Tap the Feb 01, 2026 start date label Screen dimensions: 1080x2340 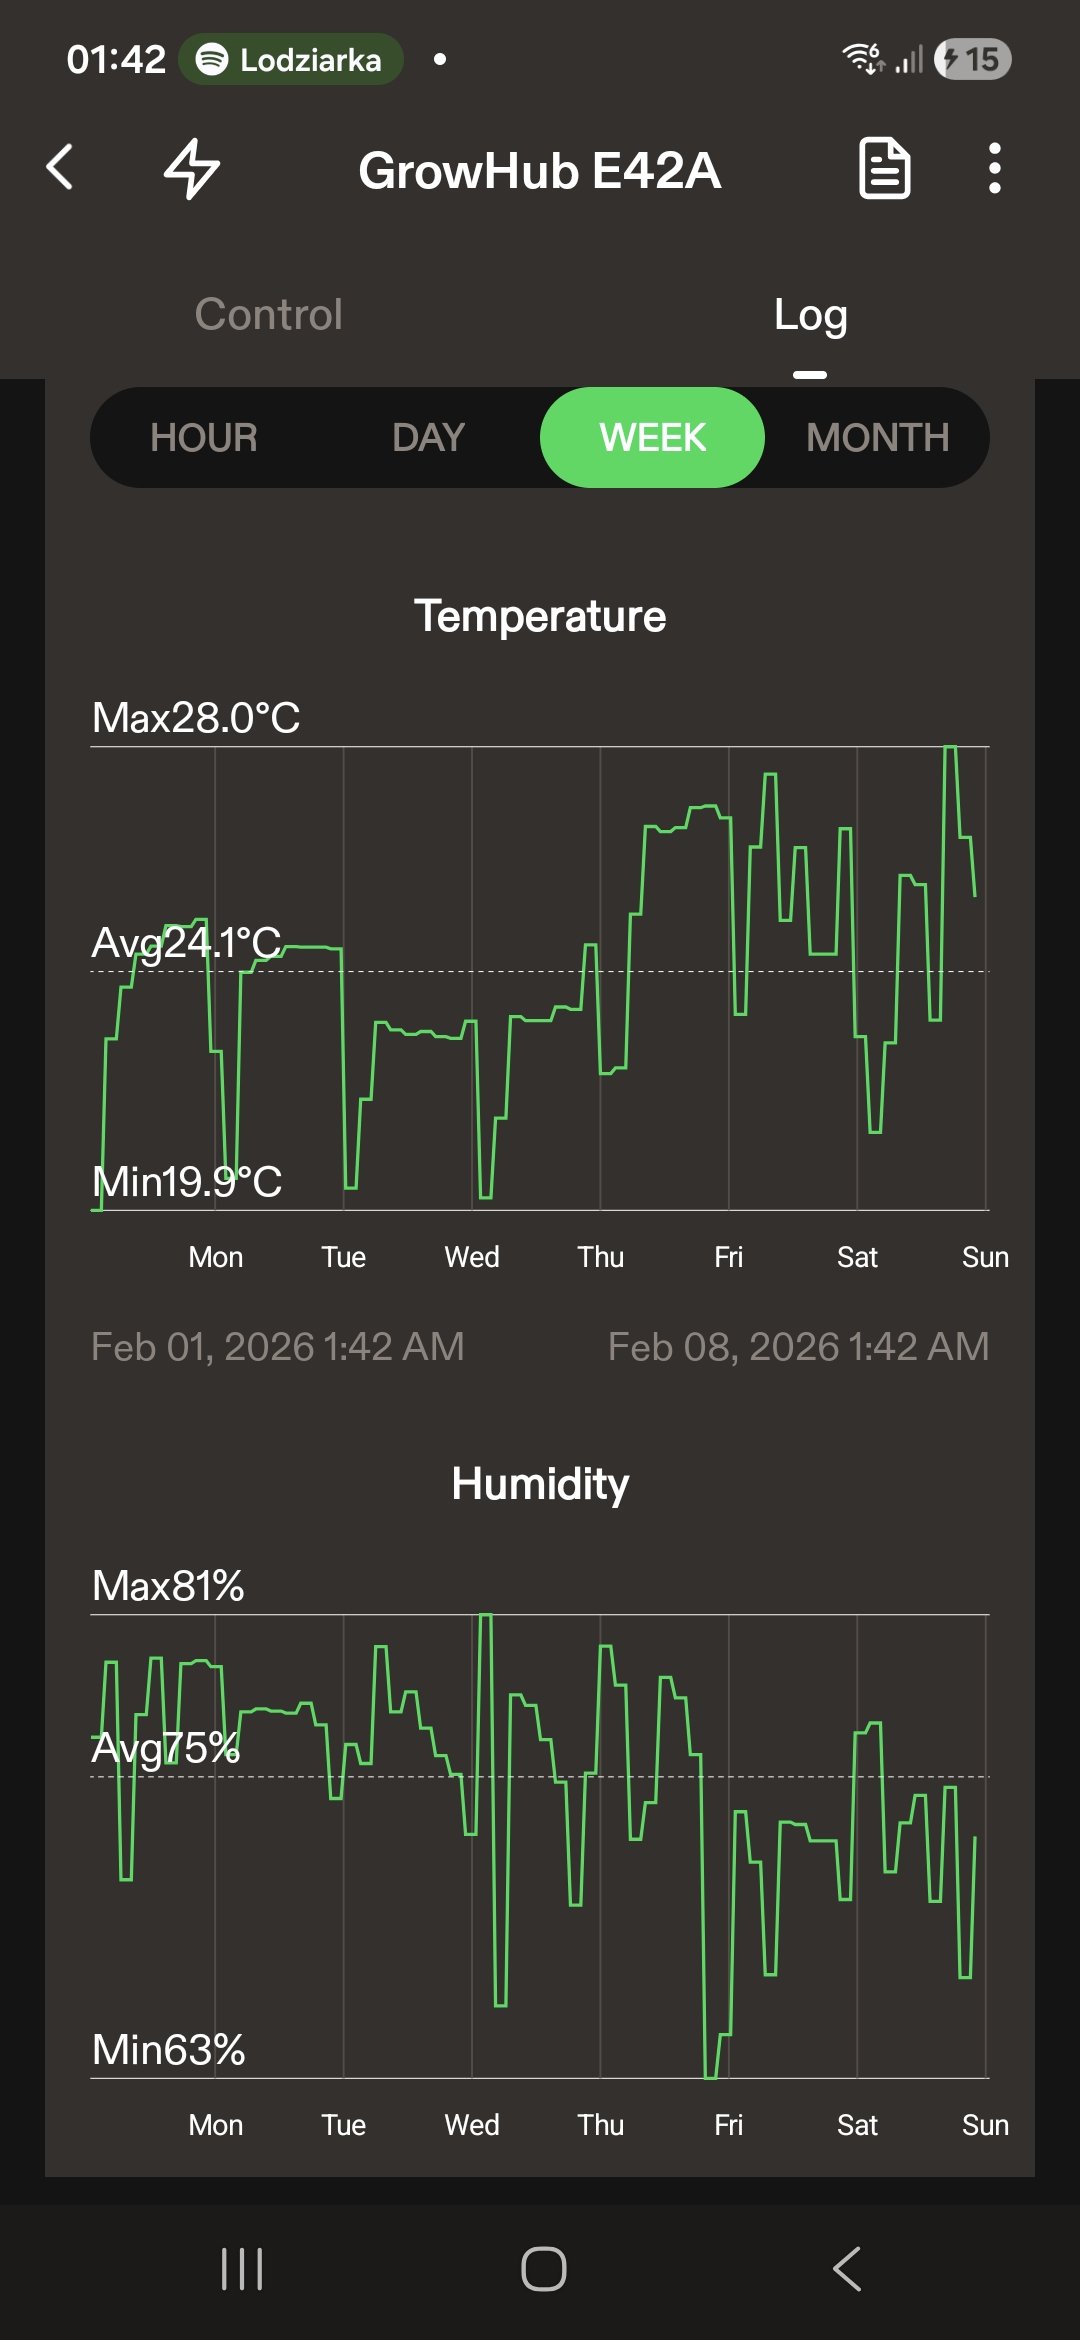[x=277, y=1347]
